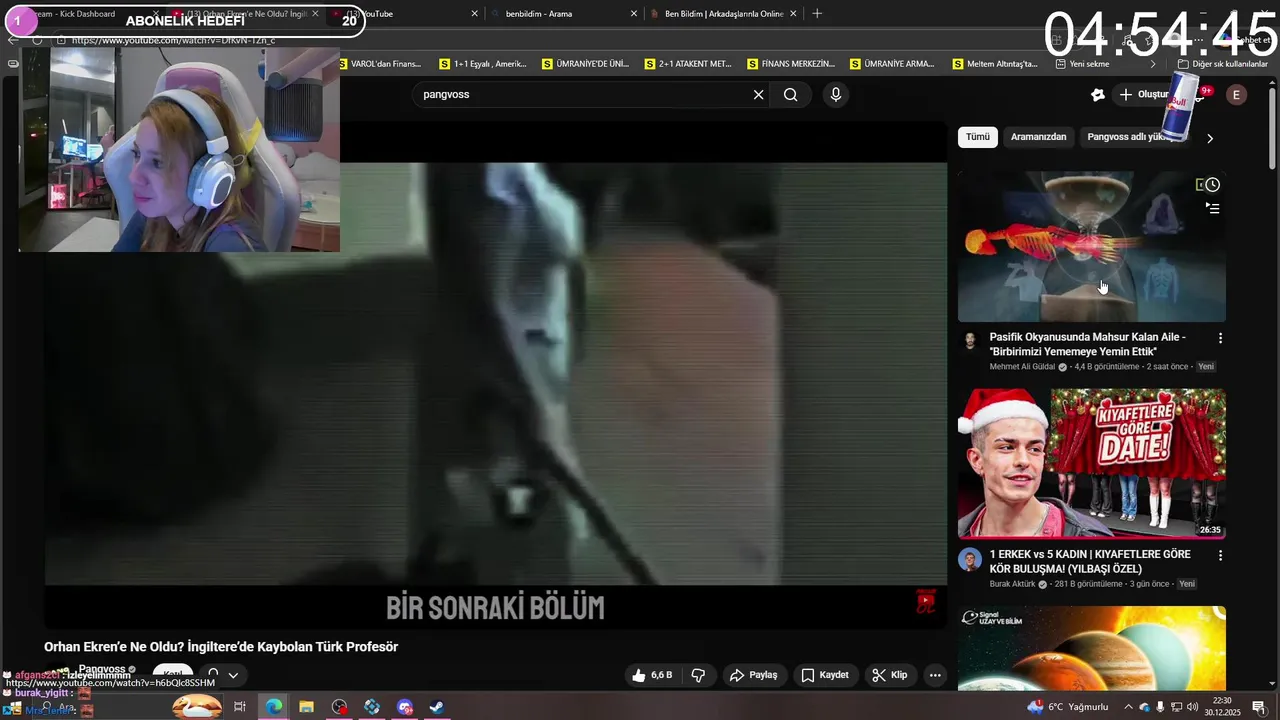Open the 1+1 Eşyalı bookmark
The image size is (1280, 720).
coord(483,64)
